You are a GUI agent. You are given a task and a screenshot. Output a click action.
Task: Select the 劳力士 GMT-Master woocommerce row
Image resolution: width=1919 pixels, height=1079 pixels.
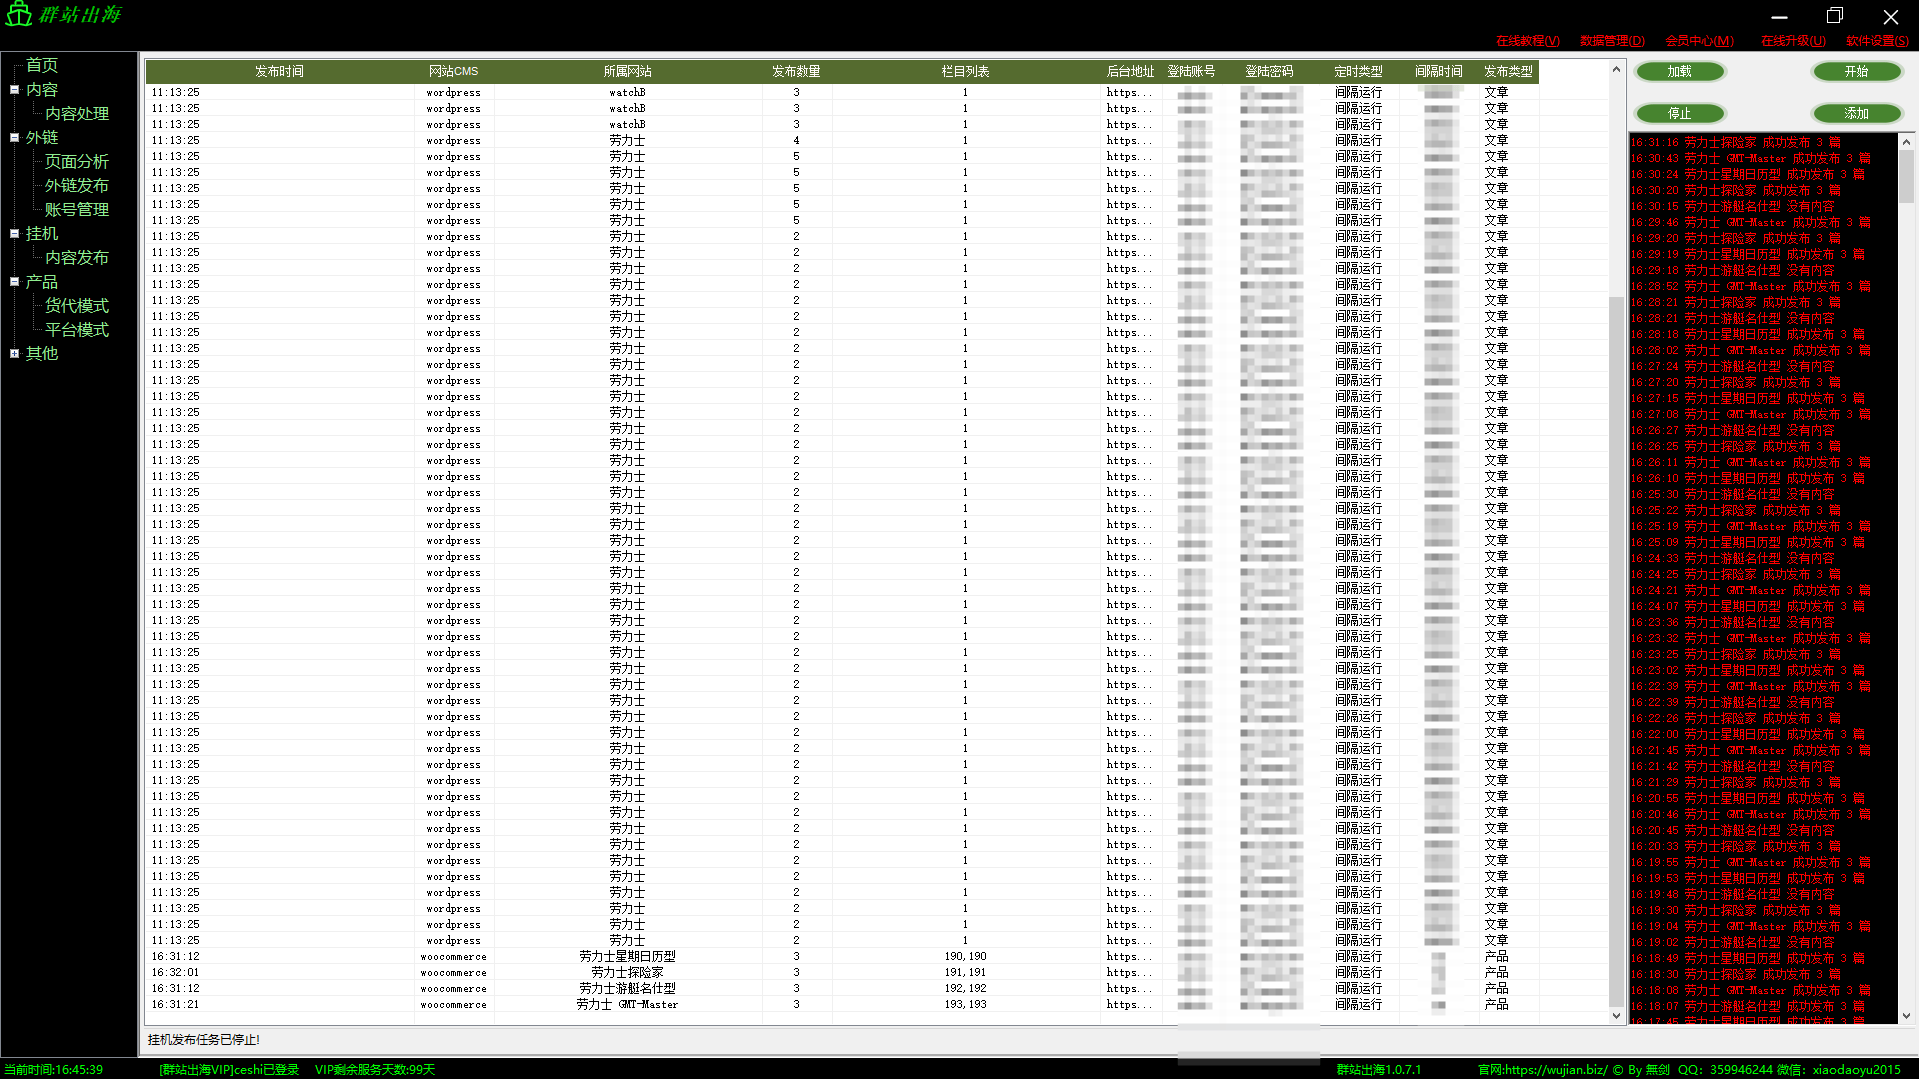(841, 1005)
